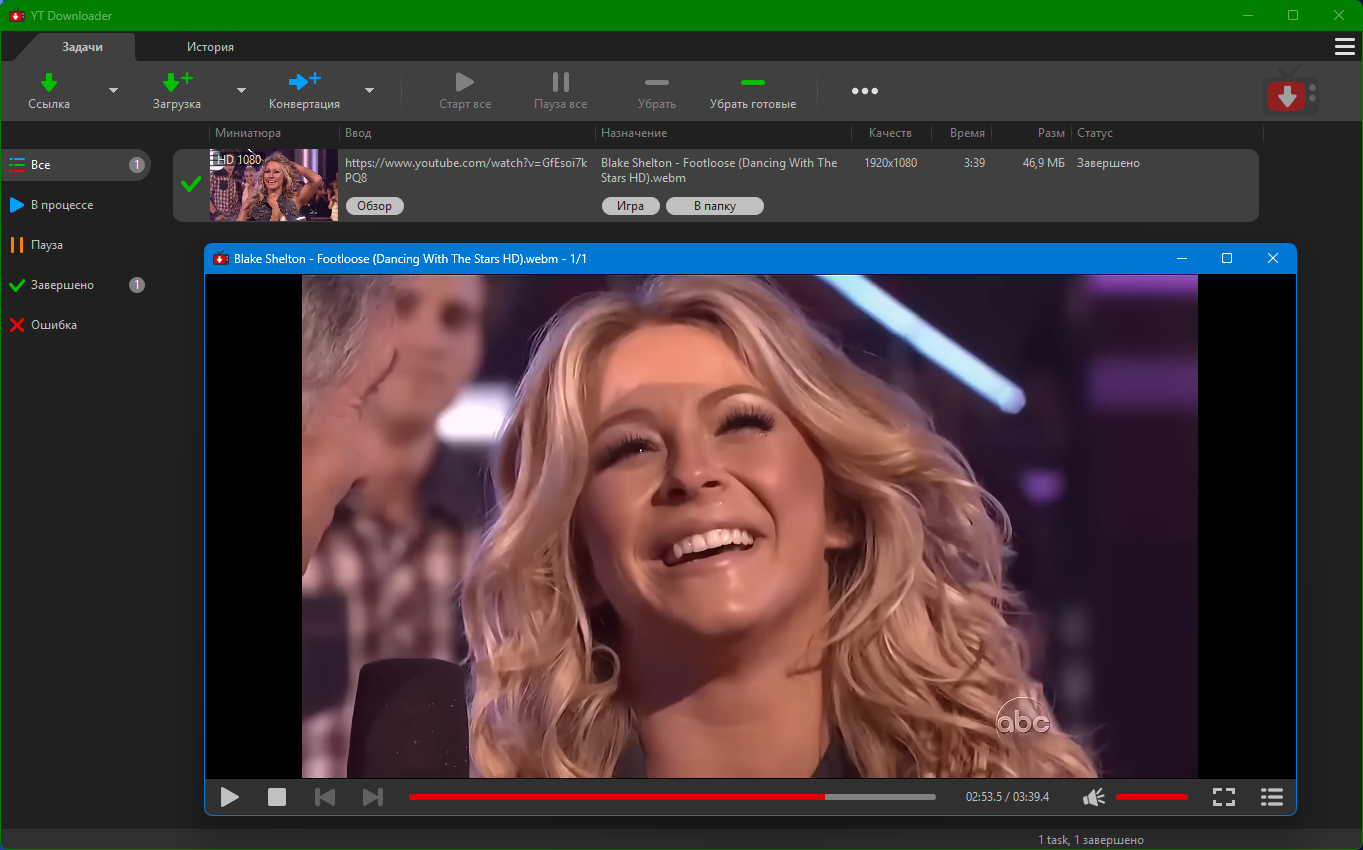The height and width of the screenshot is (850, 1363).
Task: Skip to next track in player
Action: tap(373, 797)
